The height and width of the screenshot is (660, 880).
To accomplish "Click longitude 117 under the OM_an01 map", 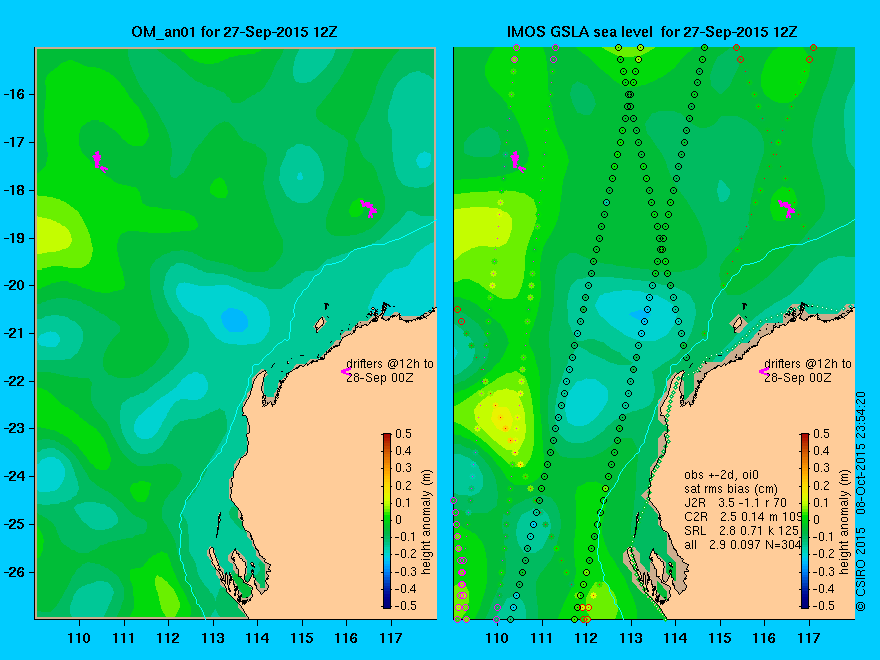I will (391, 638).
